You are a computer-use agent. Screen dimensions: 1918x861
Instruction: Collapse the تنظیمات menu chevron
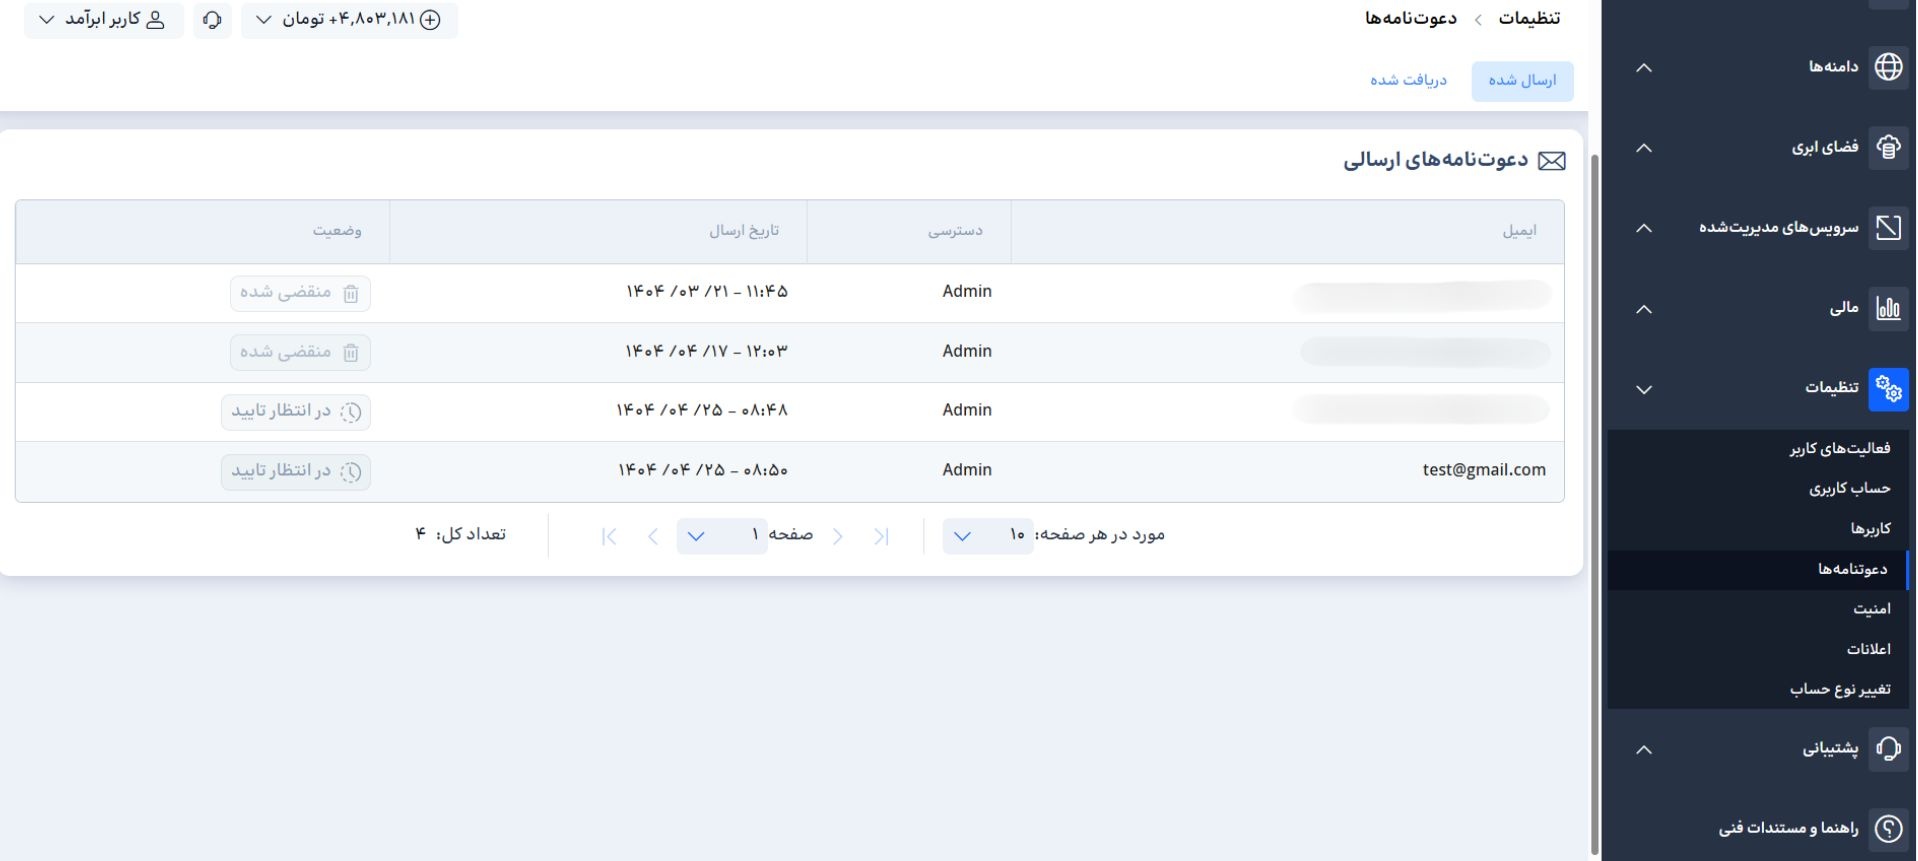pos(1644,389)
